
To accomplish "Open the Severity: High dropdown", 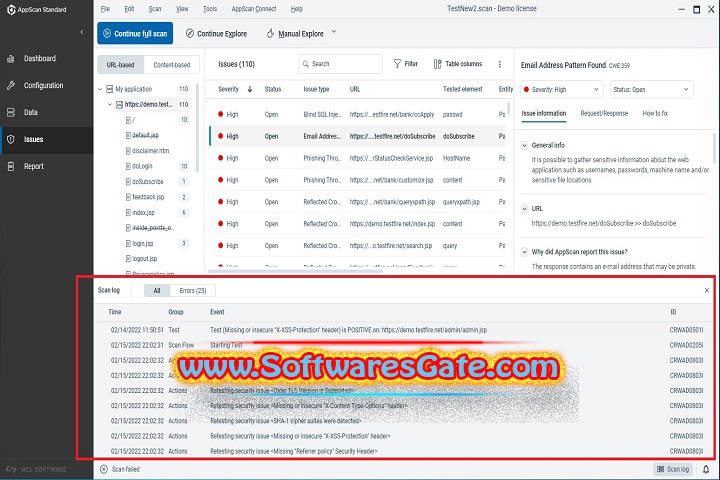I will tap(561, 90).
